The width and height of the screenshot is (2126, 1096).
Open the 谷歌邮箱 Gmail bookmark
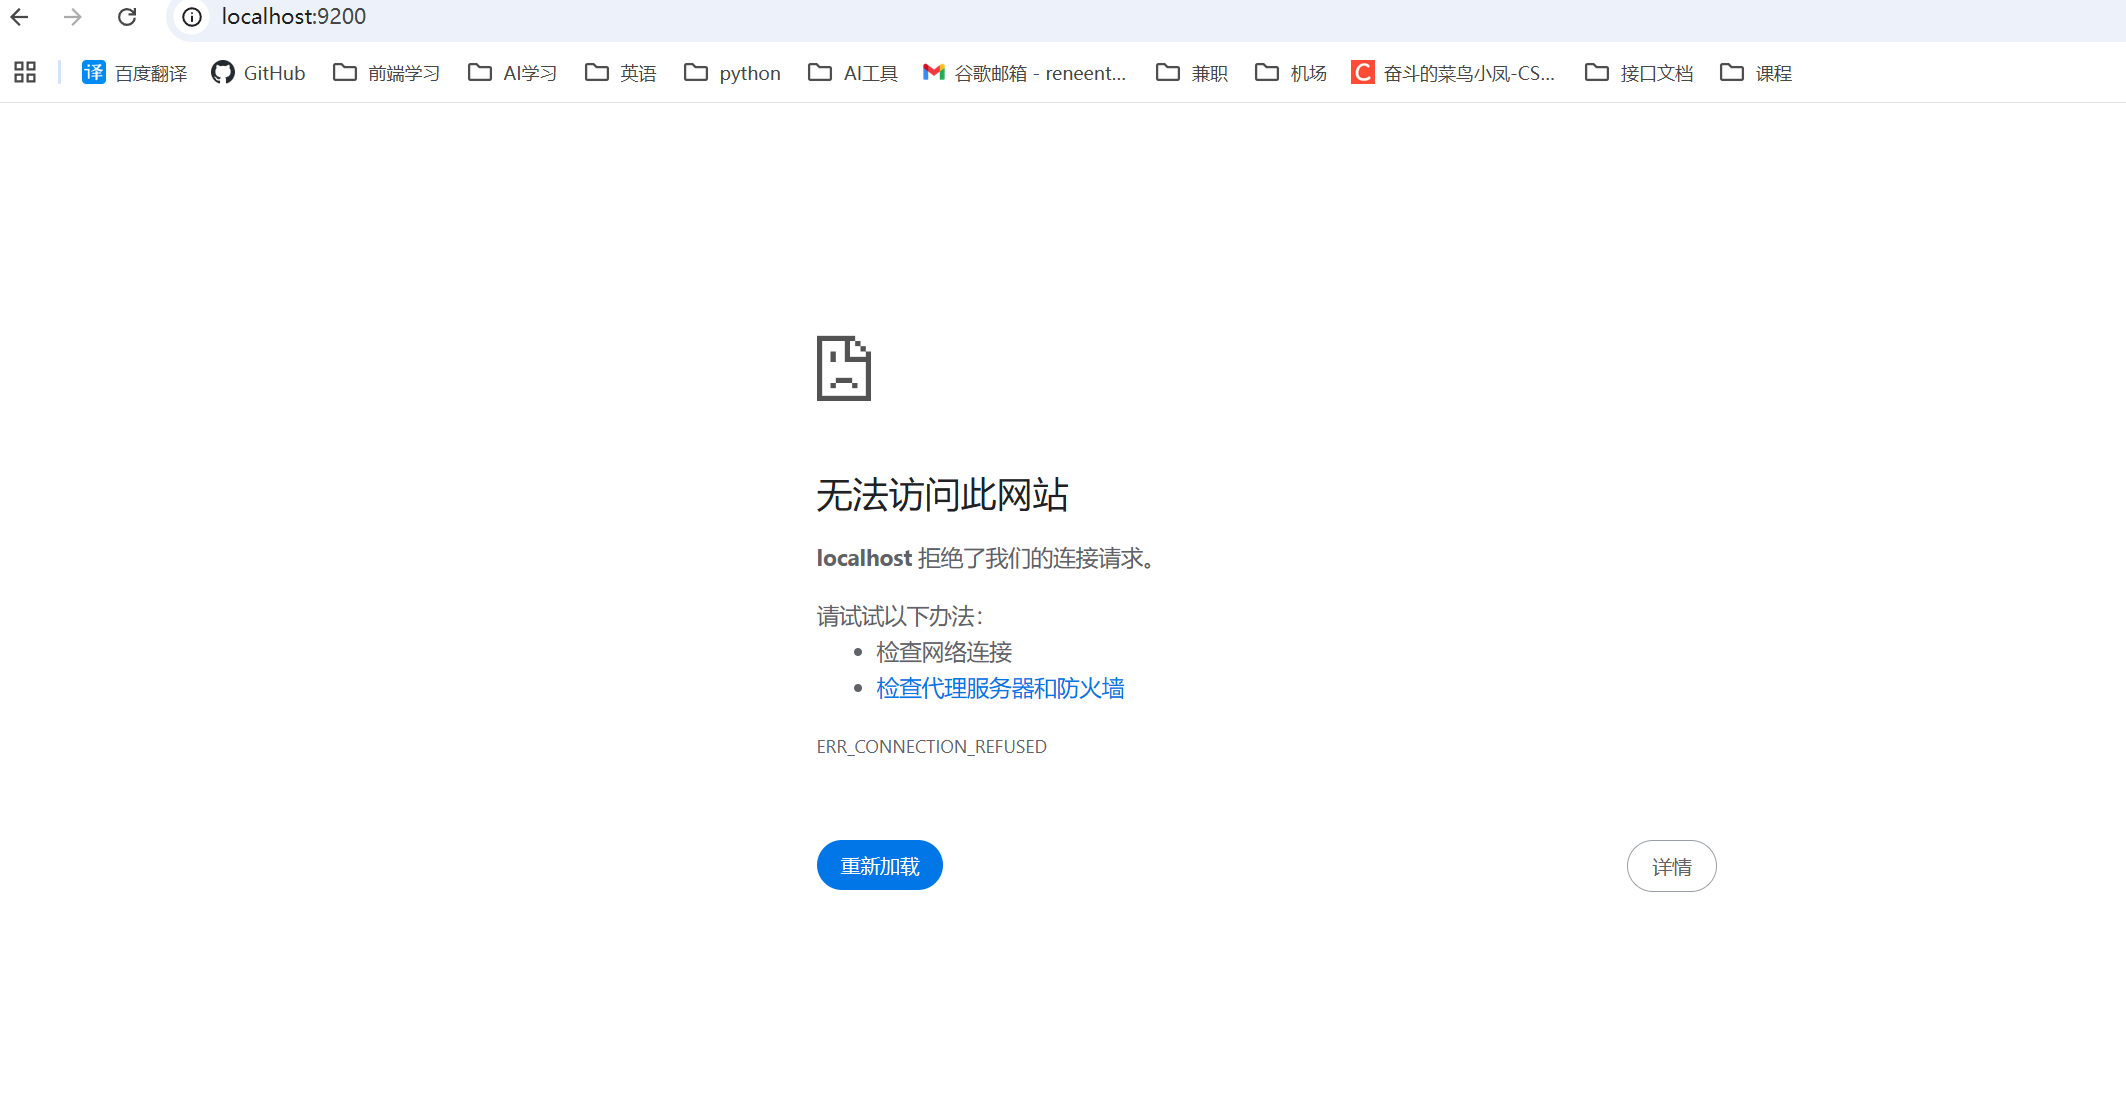(1025, 73)
